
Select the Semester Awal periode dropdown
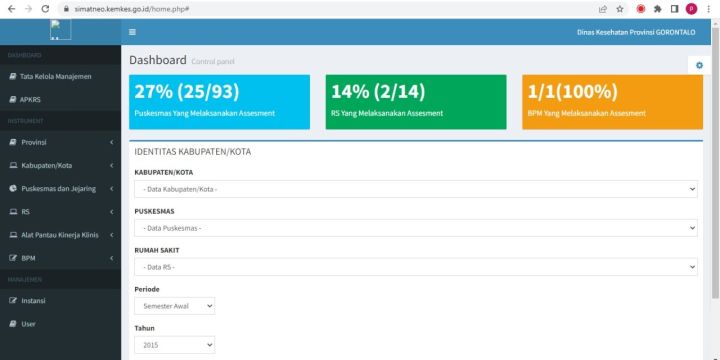174,306
